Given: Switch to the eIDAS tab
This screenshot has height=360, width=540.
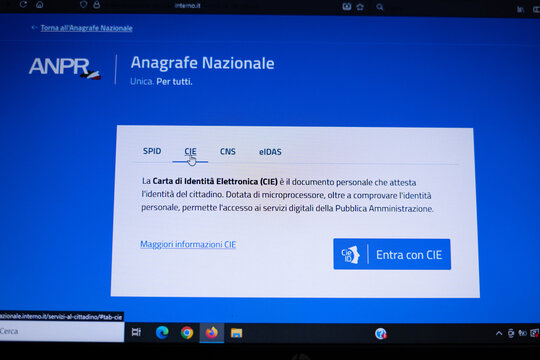Looking at the screenshot, I should pyautogui.click(x=270, y=152).
